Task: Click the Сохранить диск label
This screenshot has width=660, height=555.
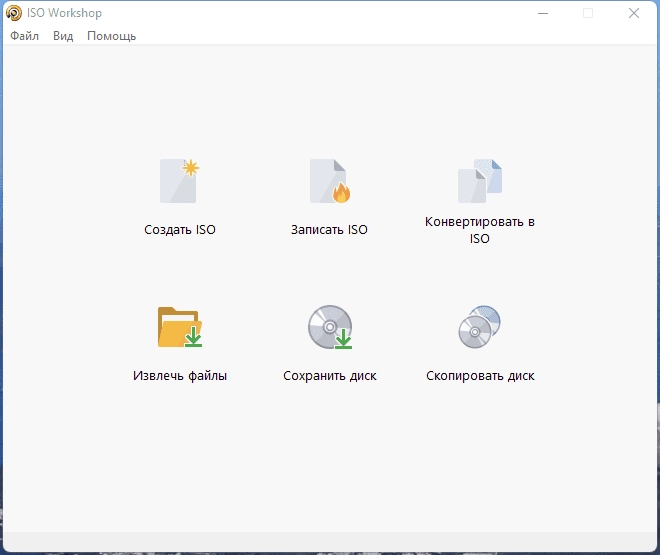Action: [330, 375]
